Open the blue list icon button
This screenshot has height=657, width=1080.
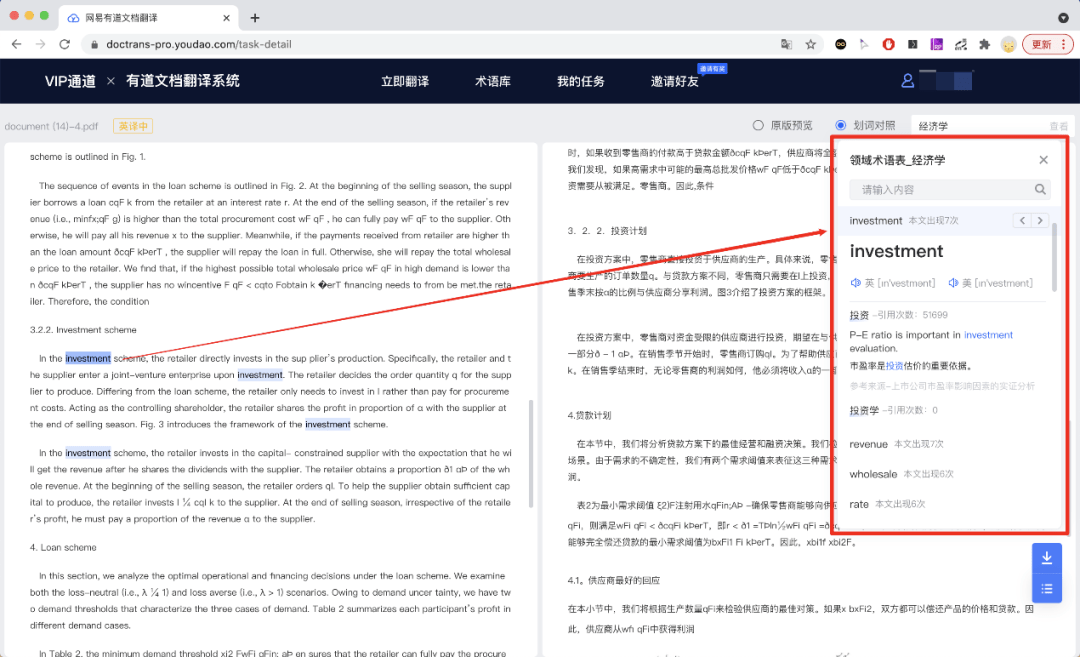click(1046, 588)
